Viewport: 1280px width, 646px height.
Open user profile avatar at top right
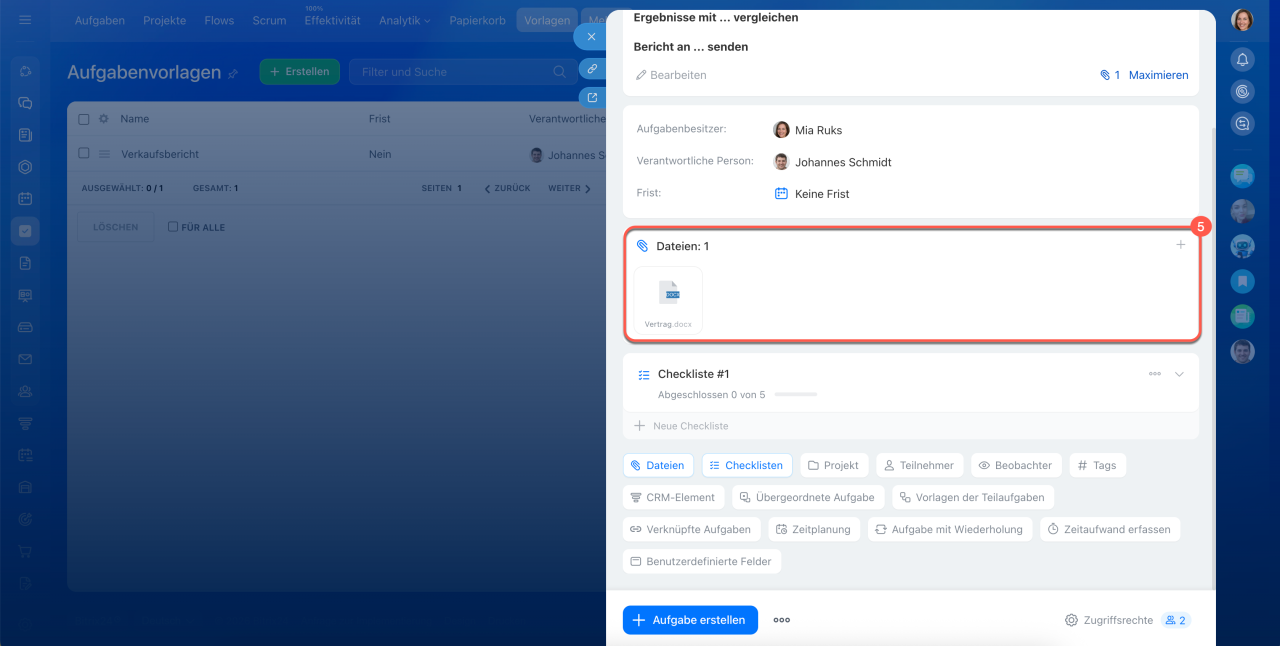(1242, 20)
